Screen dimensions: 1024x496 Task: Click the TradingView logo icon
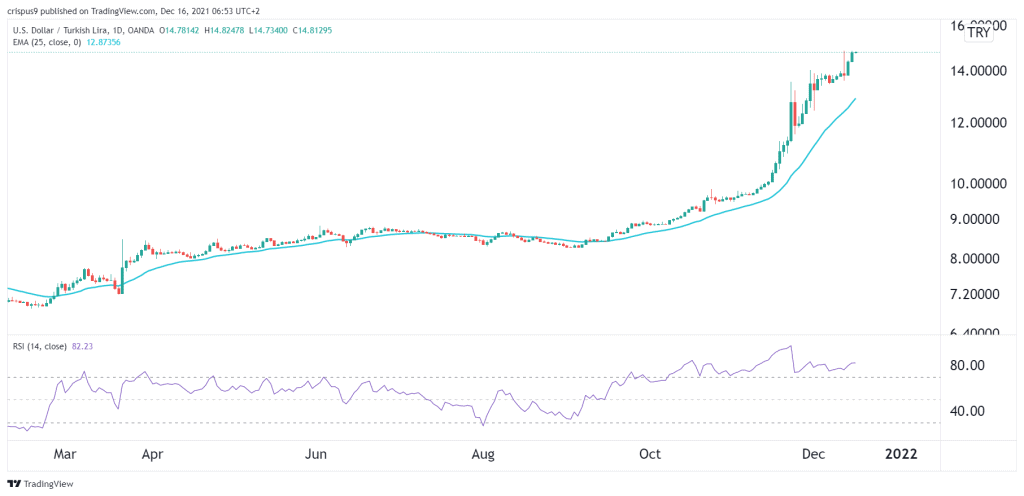(13, 484)
